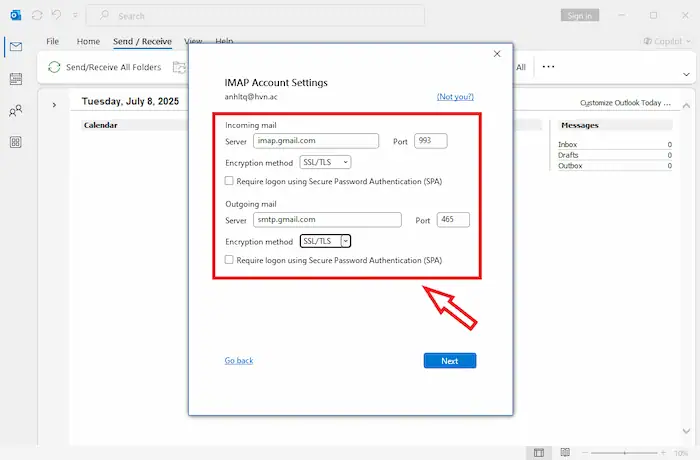The height and width of the screenshot is (460, 700).
Task: Open the More Apps grid icon
Action: pos(15,142)
